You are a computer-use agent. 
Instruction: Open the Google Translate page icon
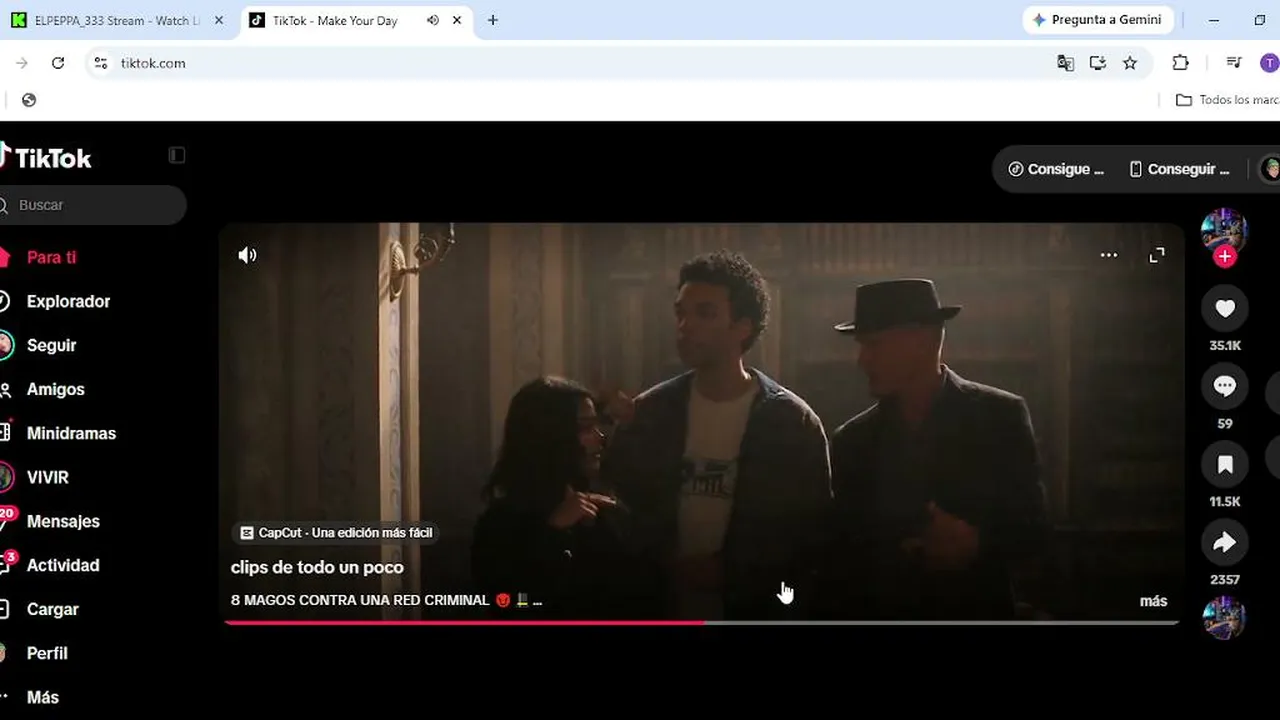point(1065,63)
